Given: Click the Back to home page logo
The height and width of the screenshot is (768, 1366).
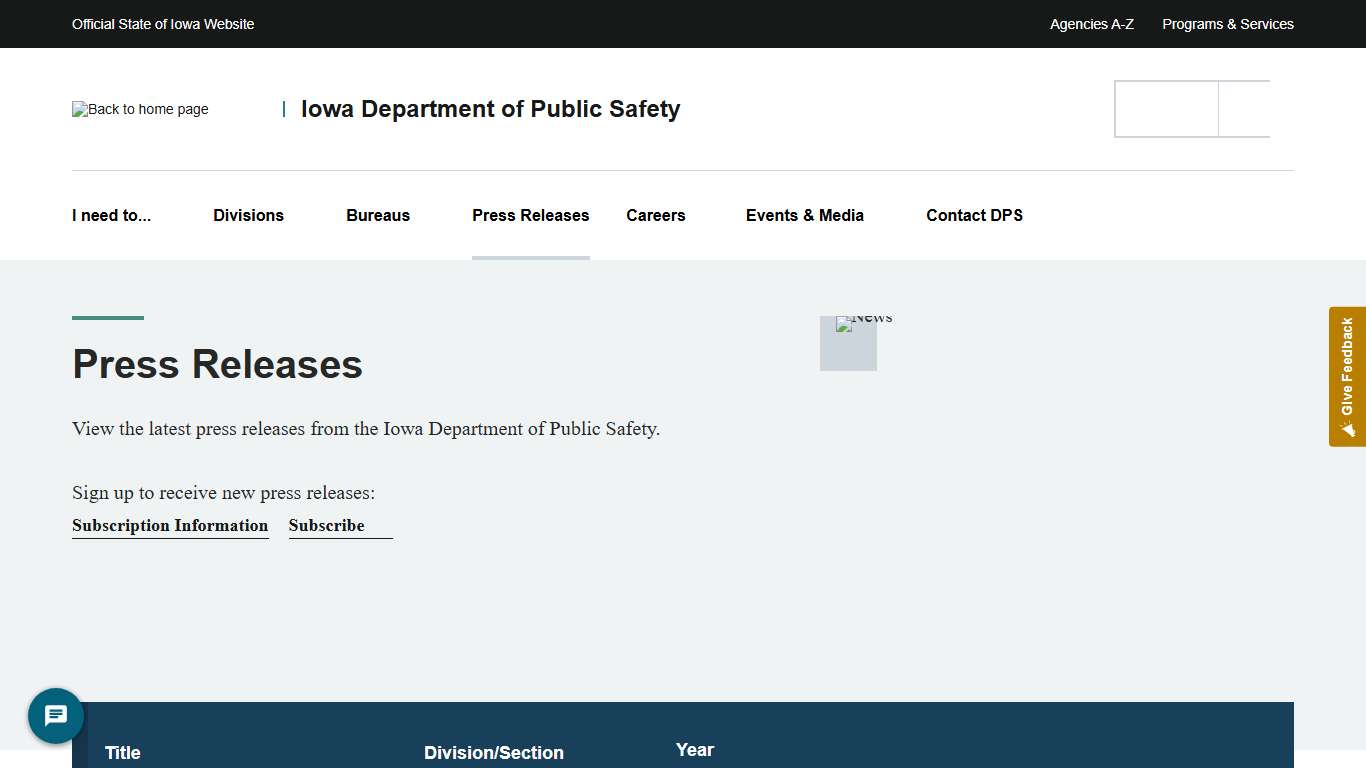Looking at the screenshot, I should (x=139, y=109).
